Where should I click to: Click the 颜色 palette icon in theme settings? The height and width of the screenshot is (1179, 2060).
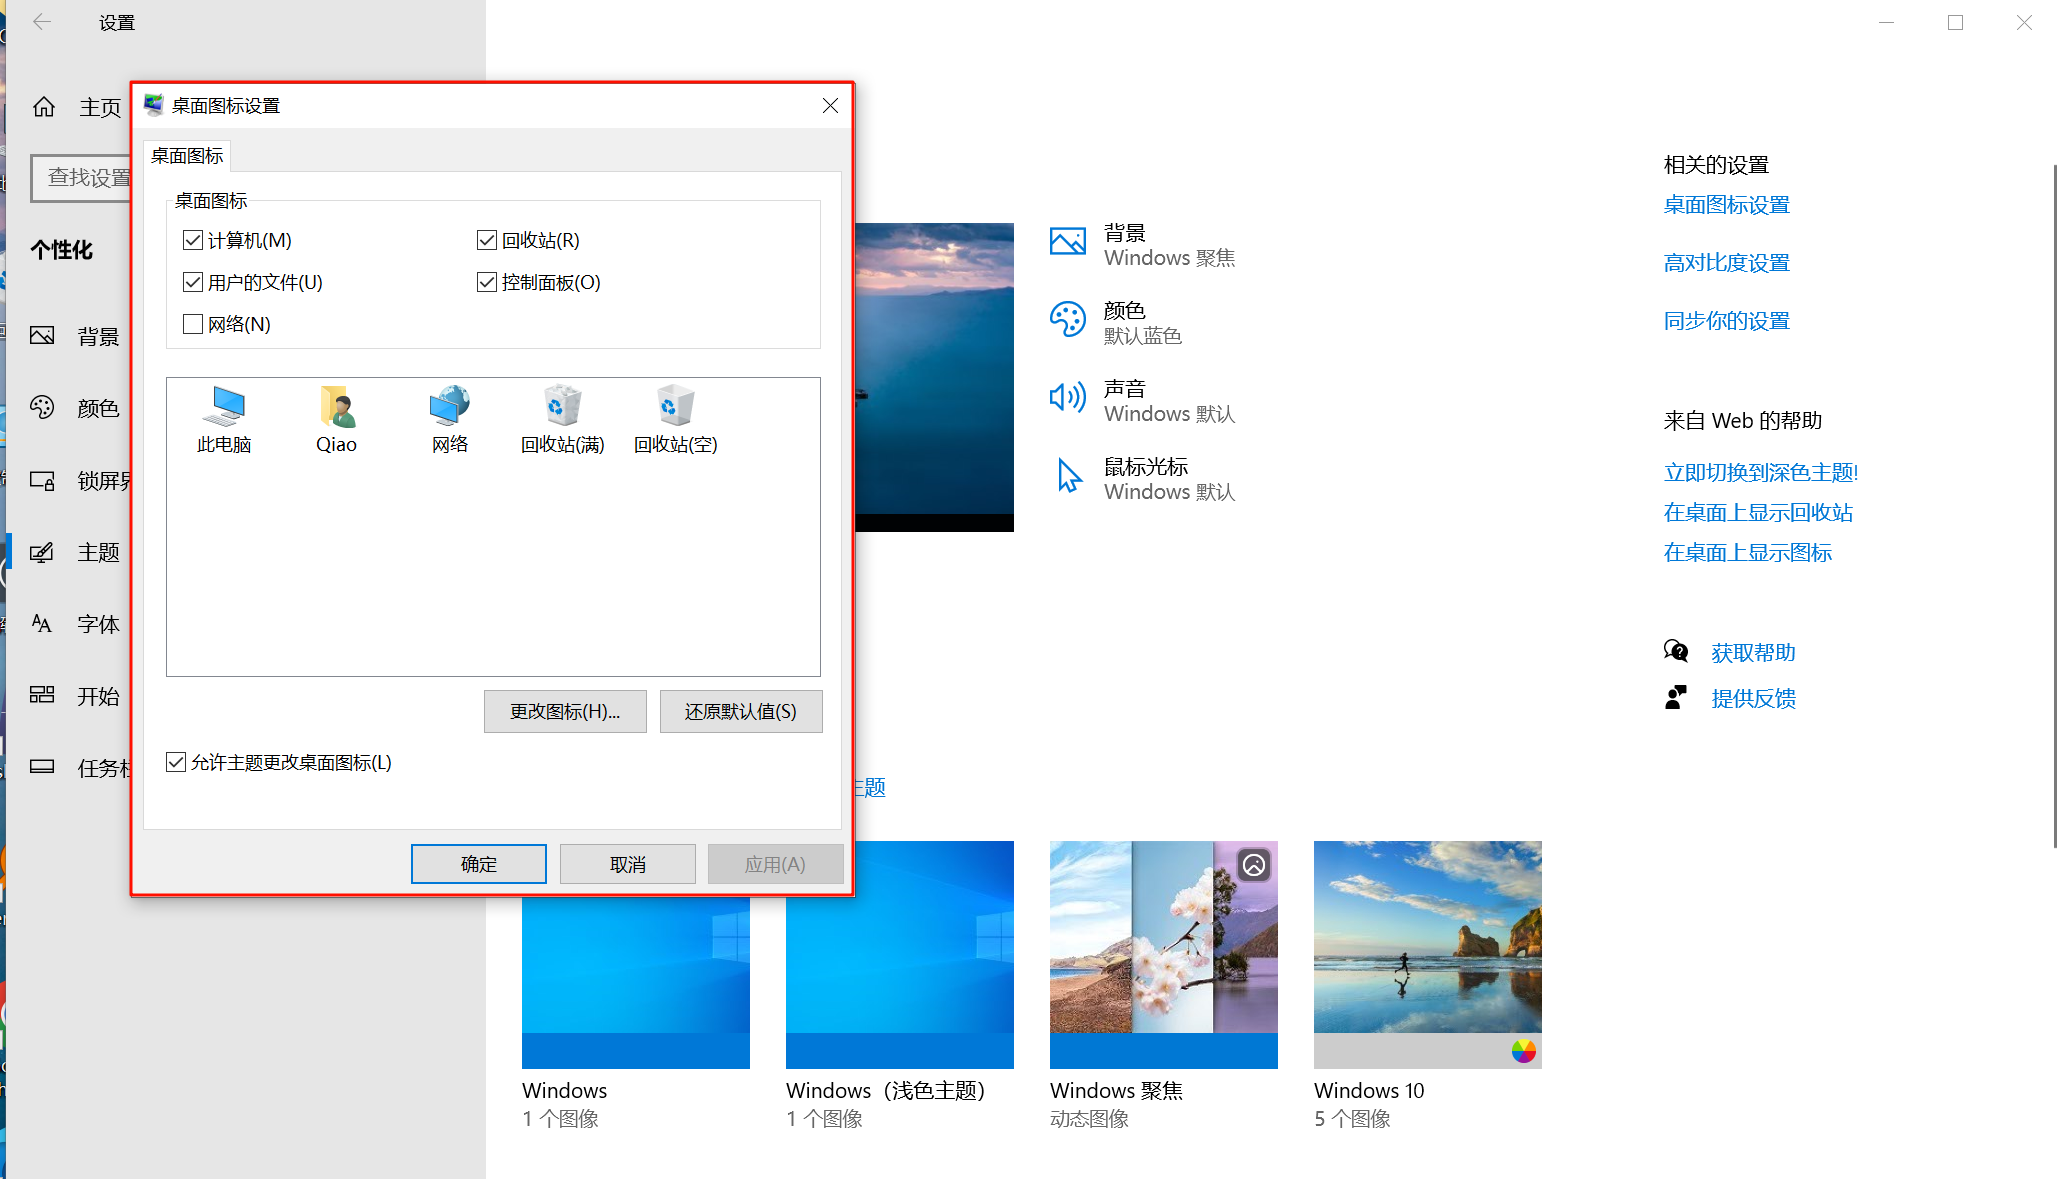[x=1068, y=320]
